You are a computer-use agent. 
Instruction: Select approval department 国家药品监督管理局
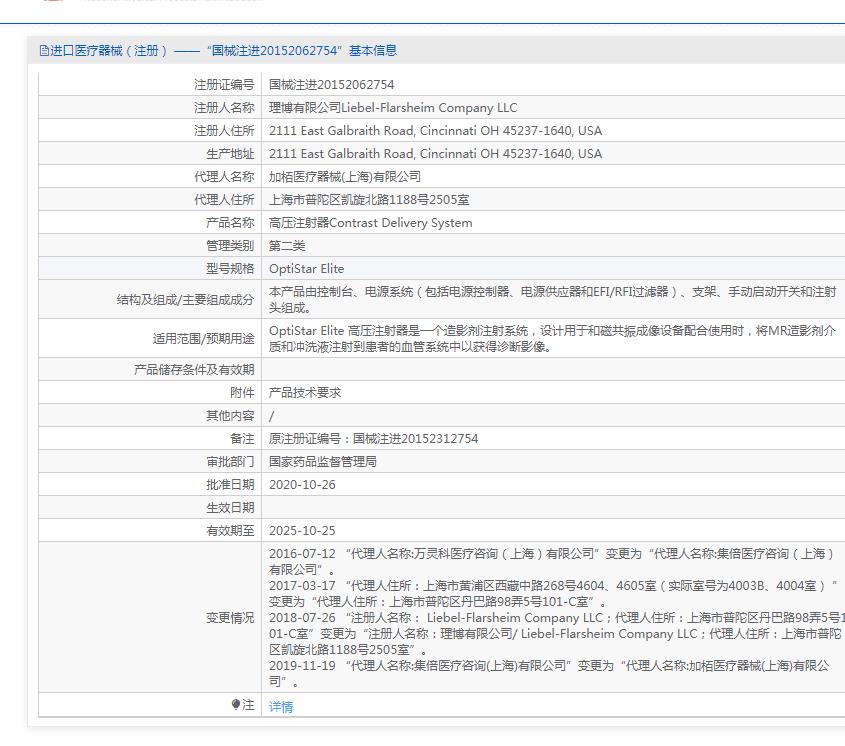point(323,462)
